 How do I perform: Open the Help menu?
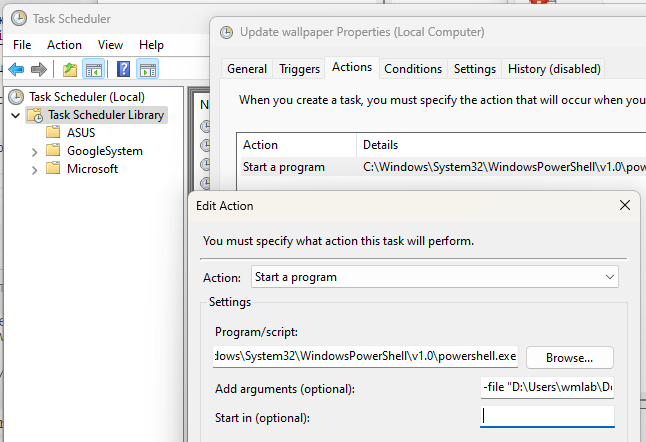coord(151,44)
